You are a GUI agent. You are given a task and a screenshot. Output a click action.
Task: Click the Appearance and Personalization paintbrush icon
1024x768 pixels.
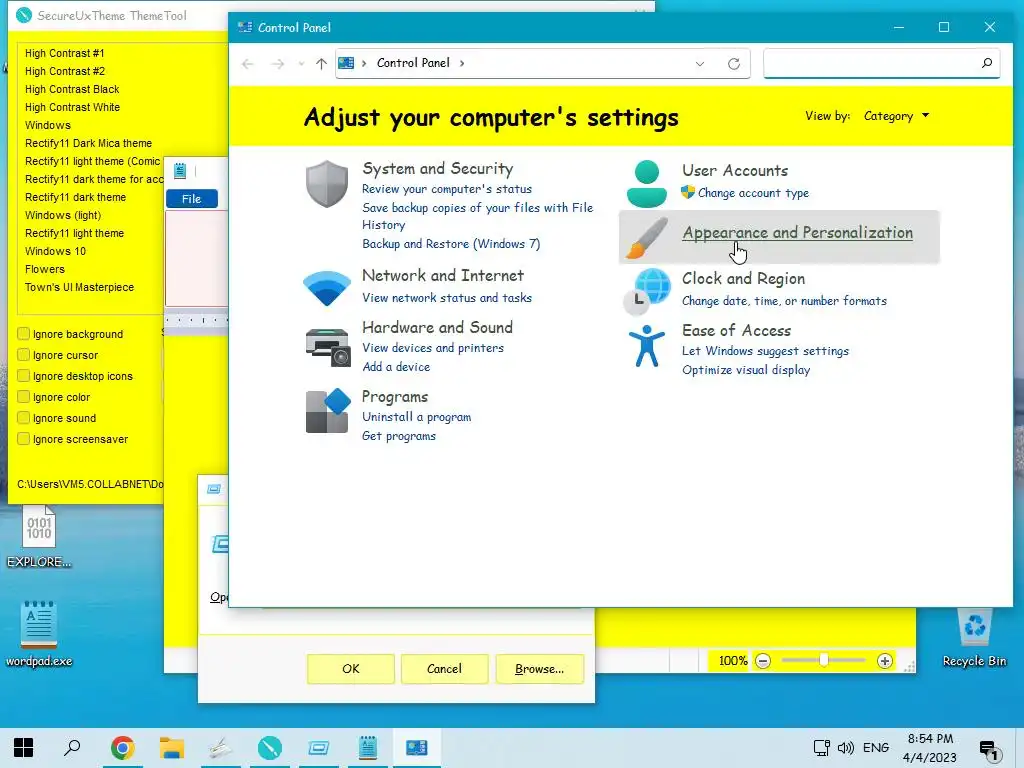647,237
